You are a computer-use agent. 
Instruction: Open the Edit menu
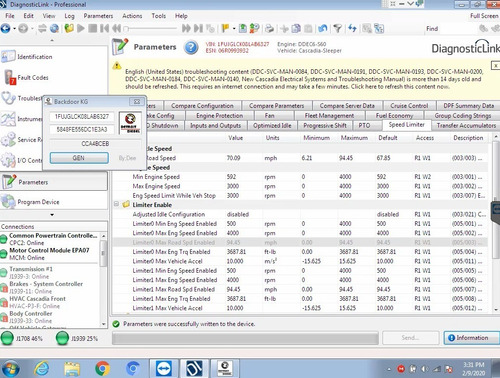28,16
